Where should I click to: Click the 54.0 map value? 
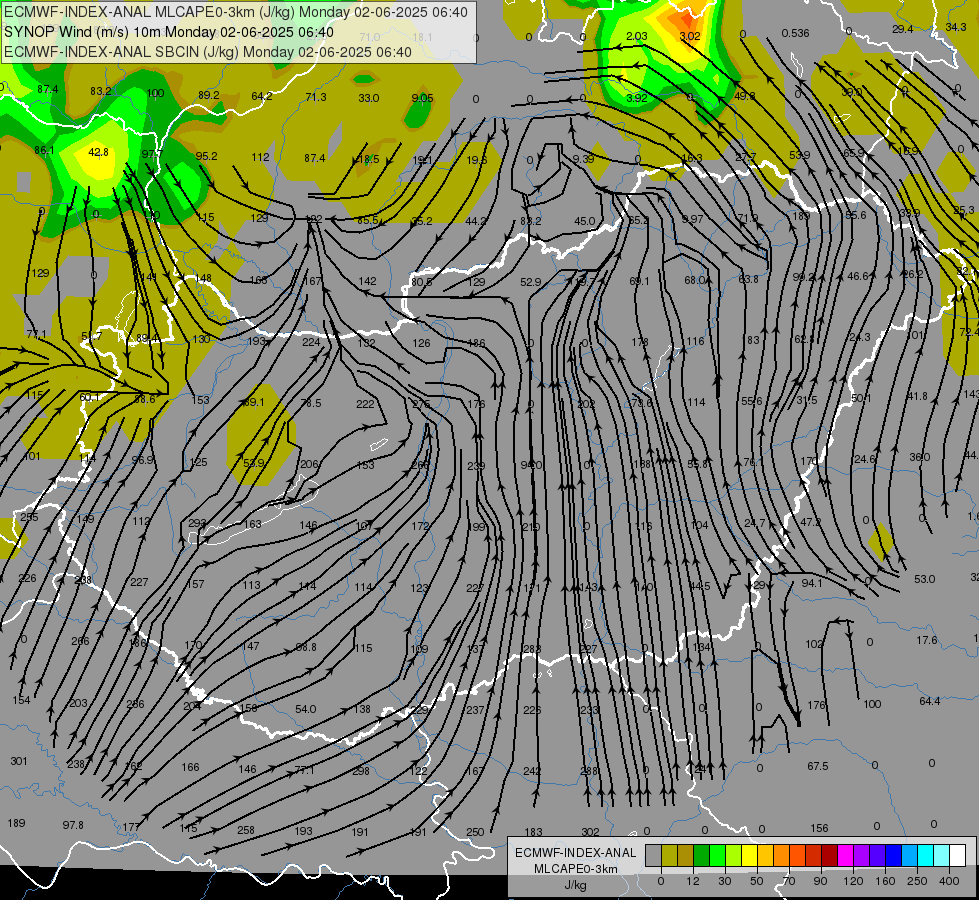tap(305, 709)
